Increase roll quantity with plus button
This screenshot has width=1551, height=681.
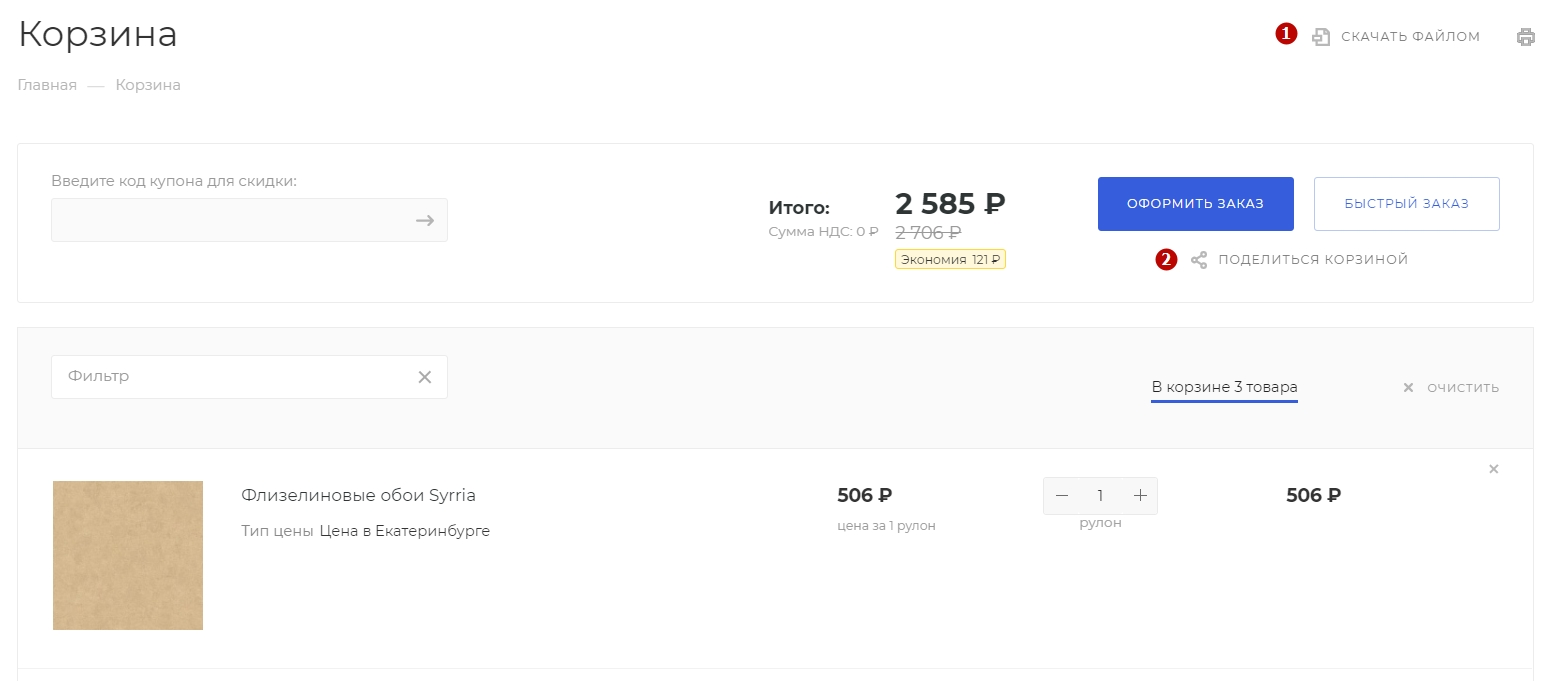tap(1139, 496)
